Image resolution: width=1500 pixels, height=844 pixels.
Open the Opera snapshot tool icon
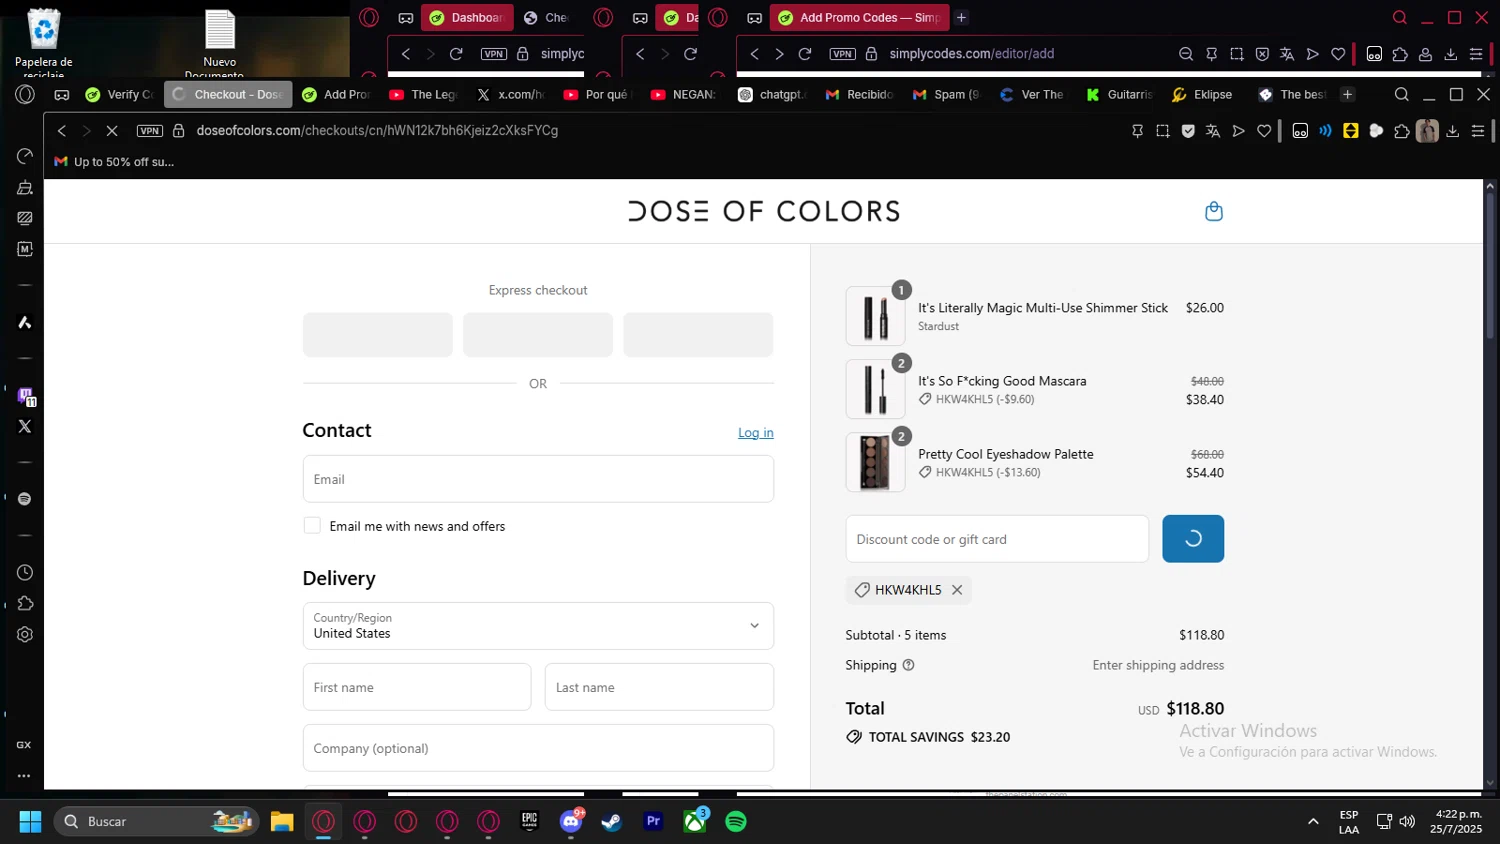click(x=1162, y=131)
